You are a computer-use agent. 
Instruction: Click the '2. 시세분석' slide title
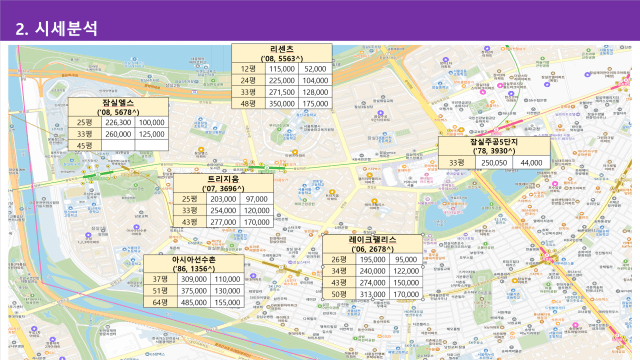(x=56, y=29)
